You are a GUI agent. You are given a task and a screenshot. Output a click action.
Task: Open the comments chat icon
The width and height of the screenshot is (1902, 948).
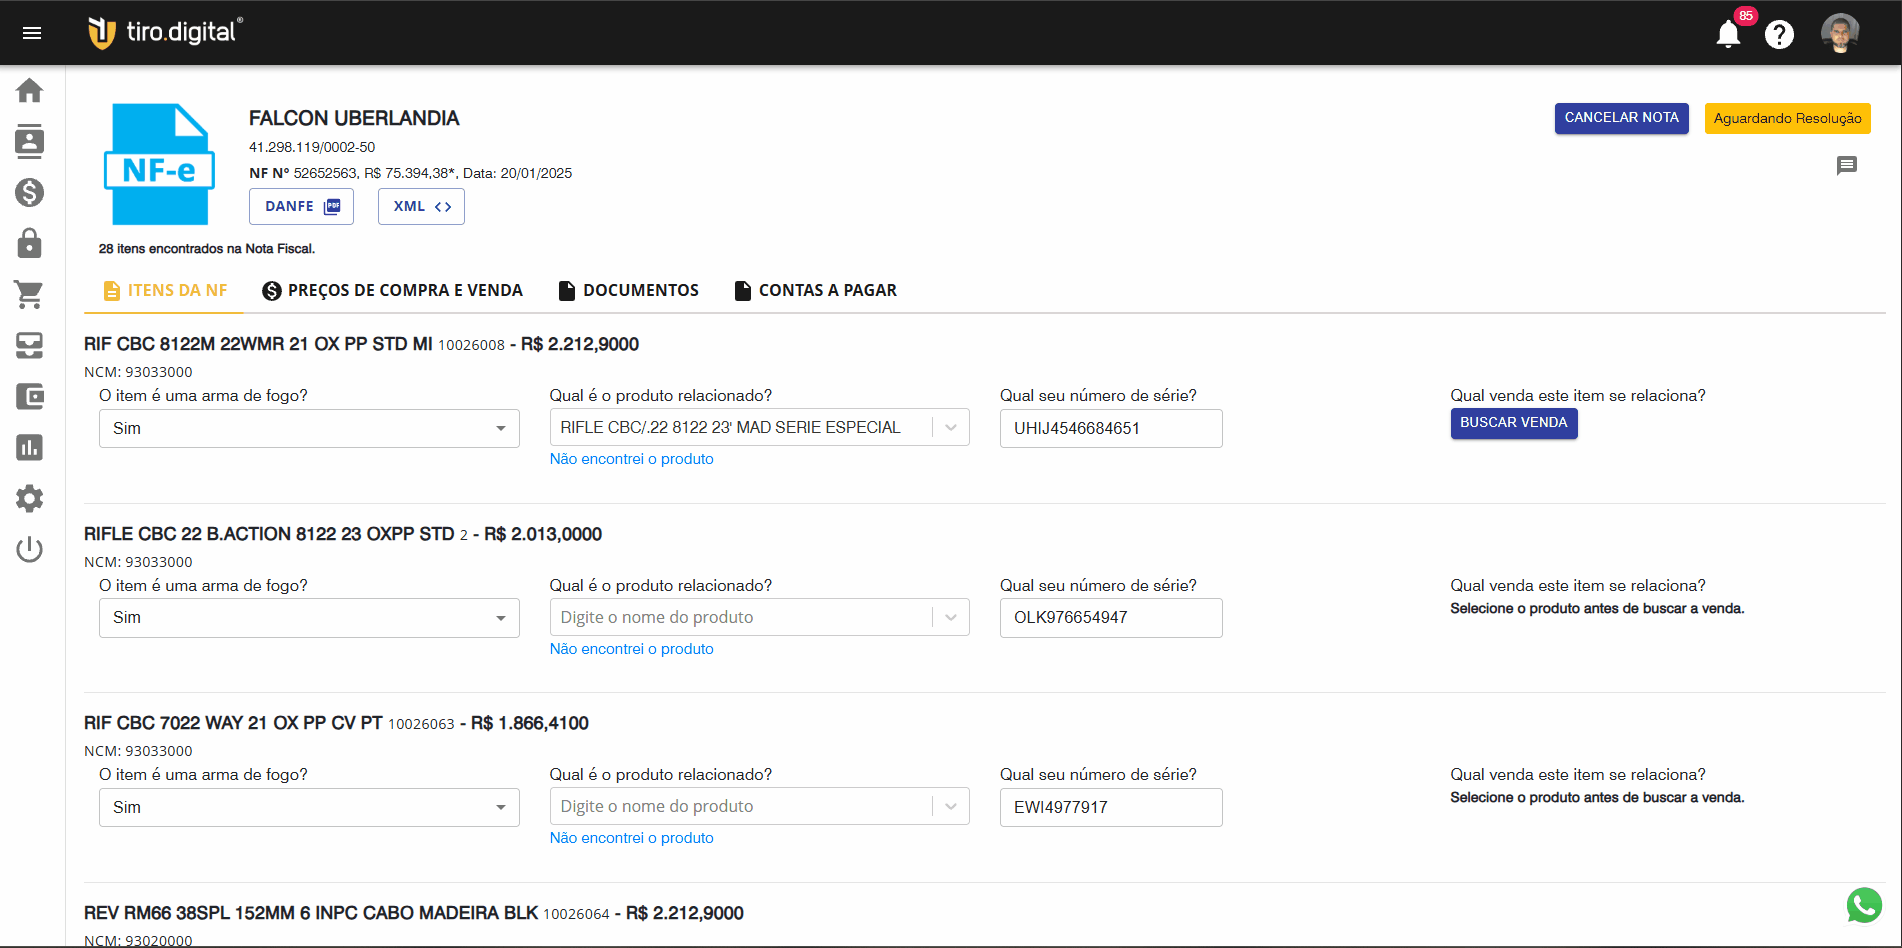1846,166
